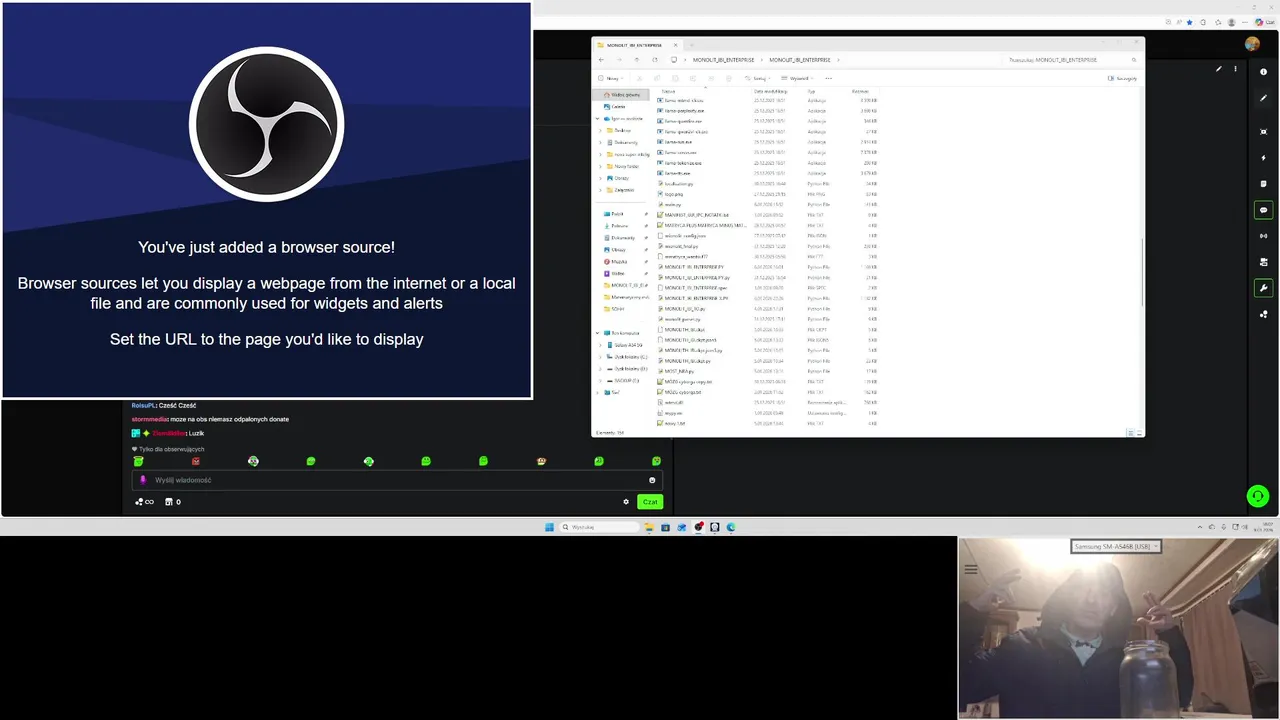Collapse the Ten komputer node
This screenshot has width=1280, height=720.
599,333
